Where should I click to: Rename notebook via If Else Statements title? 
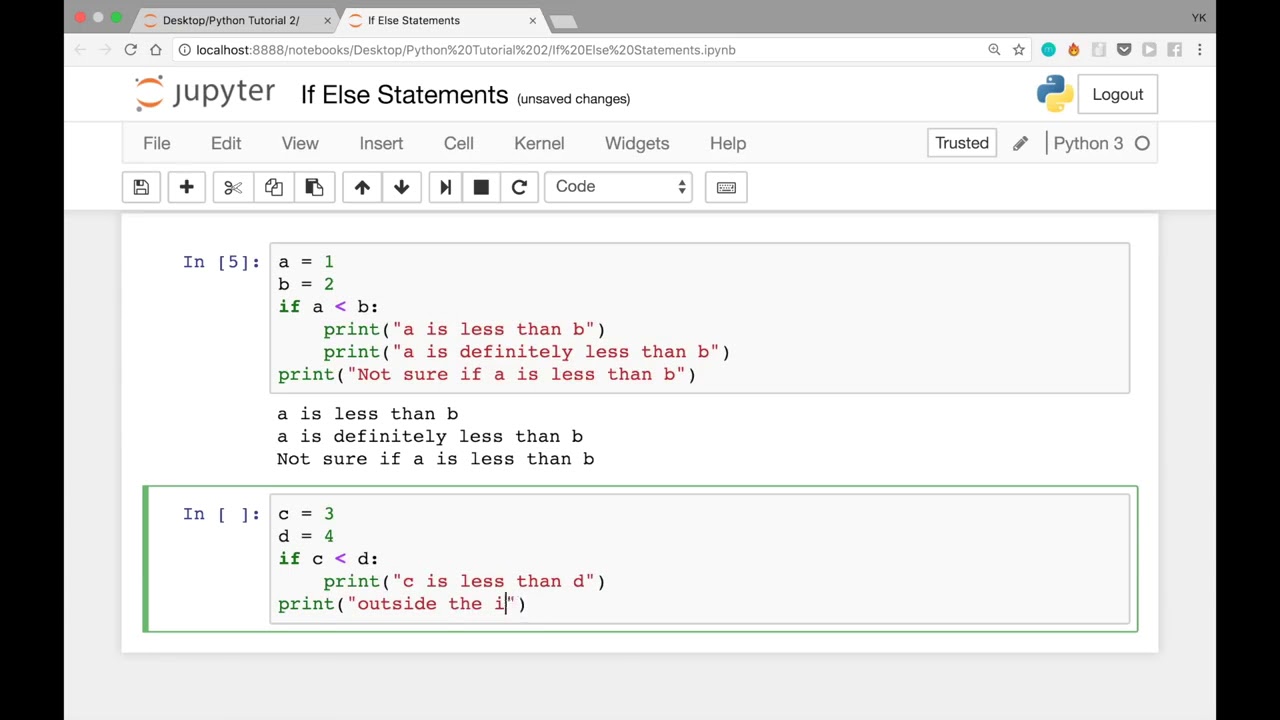click(404, 95)
